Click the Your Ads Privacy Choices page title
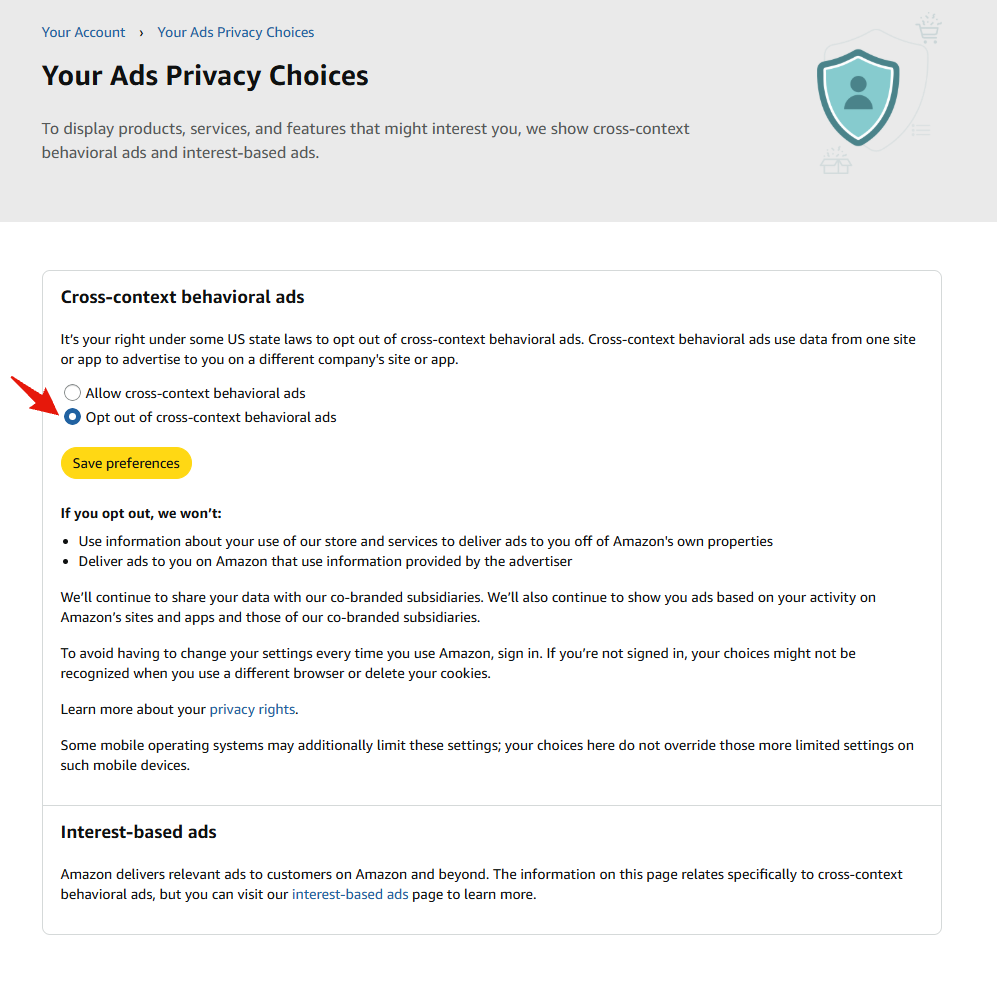997x997 pixels. (x=205, y=76)
